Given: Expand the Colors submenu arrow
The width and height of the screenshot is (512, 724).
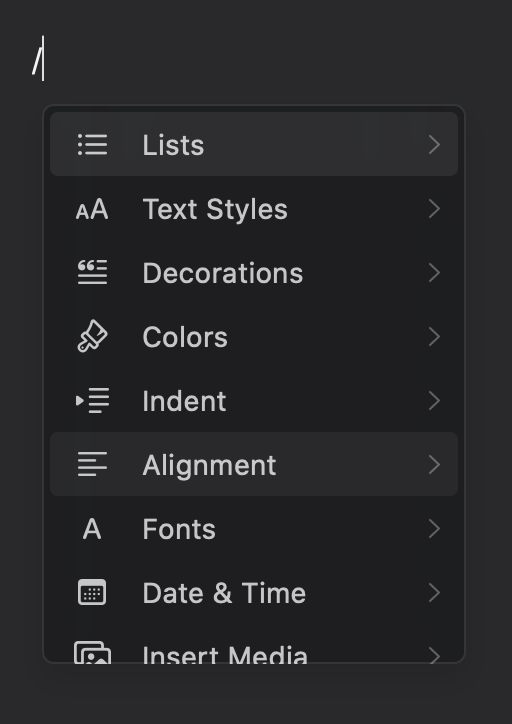Looking at the screenshot, I should pos(434,337).
